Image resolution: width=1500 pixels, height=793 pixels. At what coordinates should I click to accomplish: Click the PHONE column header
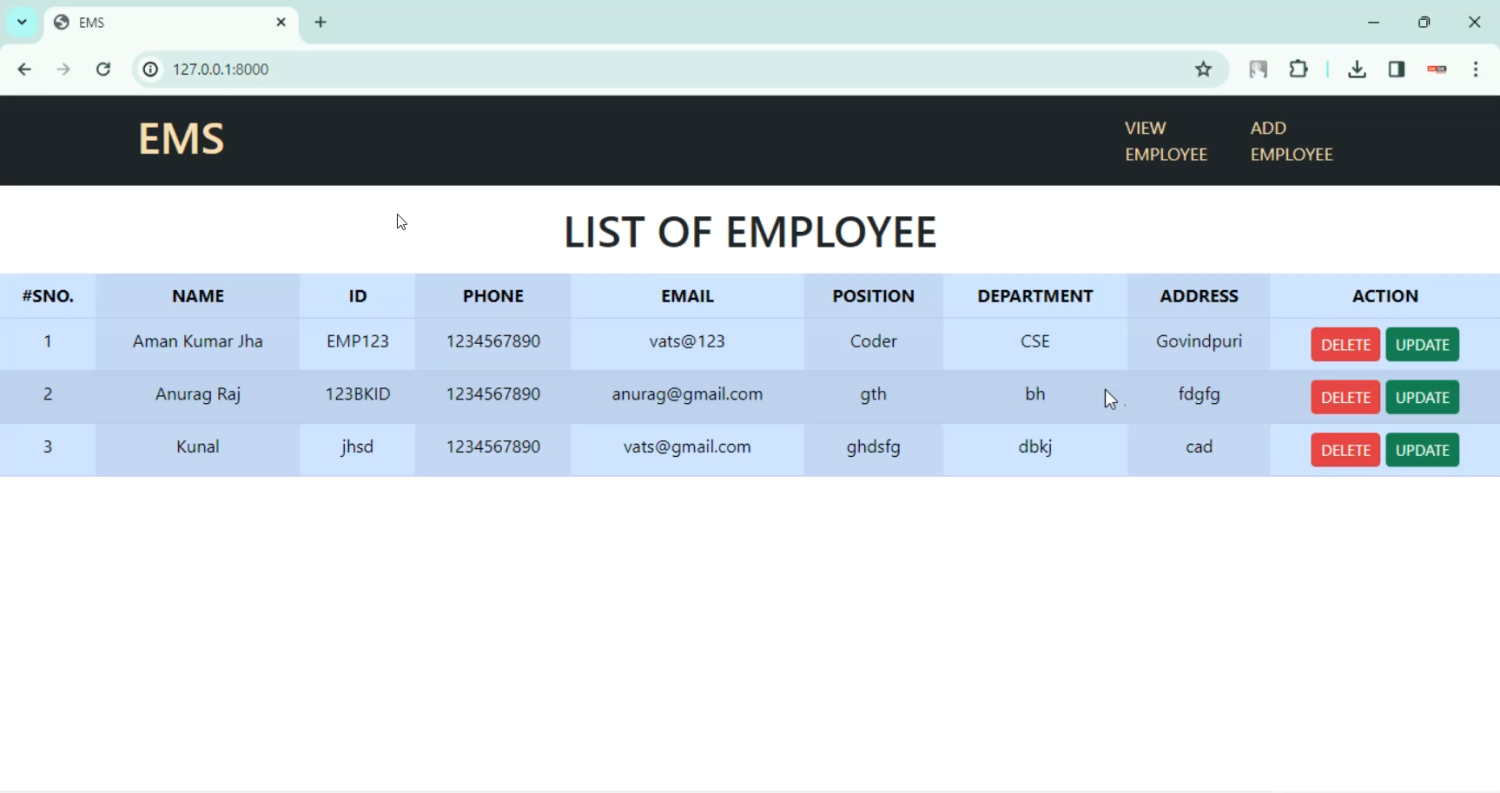(x=493, y=296)
